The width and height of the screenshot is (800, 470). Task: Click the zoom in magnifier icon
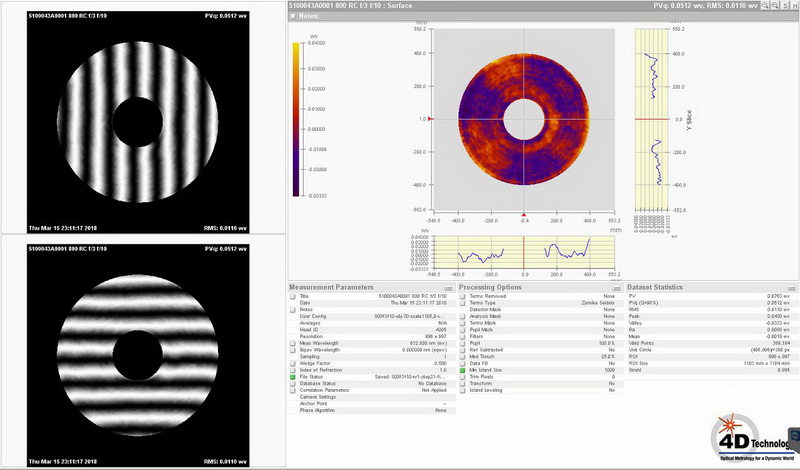764,6
